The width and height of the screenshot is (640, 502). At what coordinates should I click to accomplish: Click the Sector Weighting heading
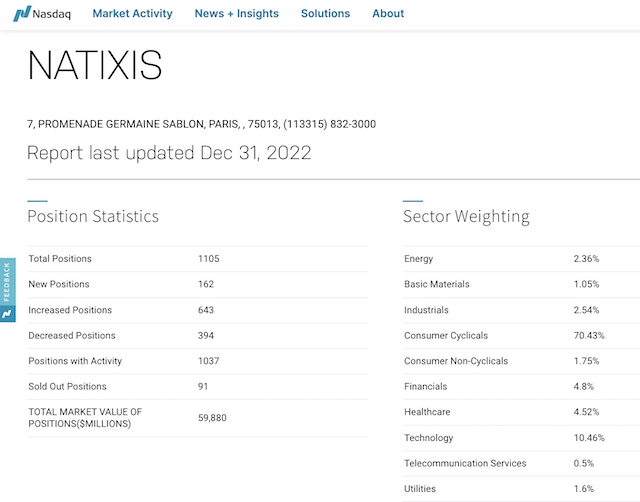466,216
